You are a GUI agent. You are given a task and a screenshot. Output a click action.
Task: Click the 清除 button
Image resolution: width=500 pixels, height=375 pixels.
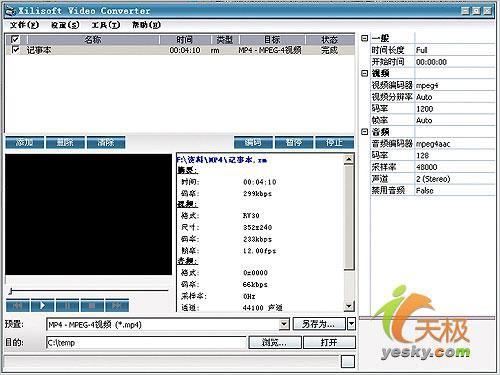pos(106,143)
